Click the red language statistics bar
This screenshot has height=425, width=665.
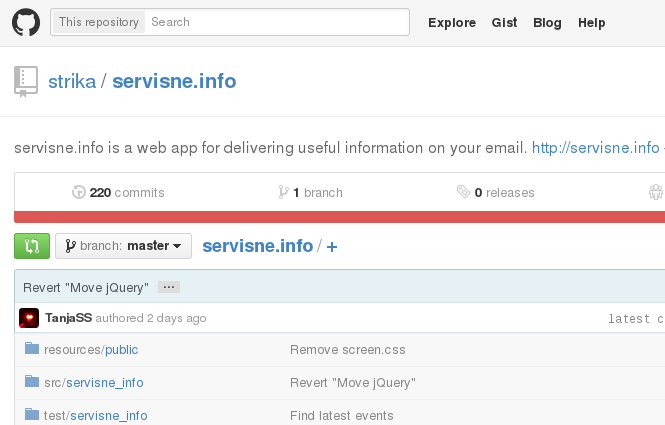[x=339, y=217]
